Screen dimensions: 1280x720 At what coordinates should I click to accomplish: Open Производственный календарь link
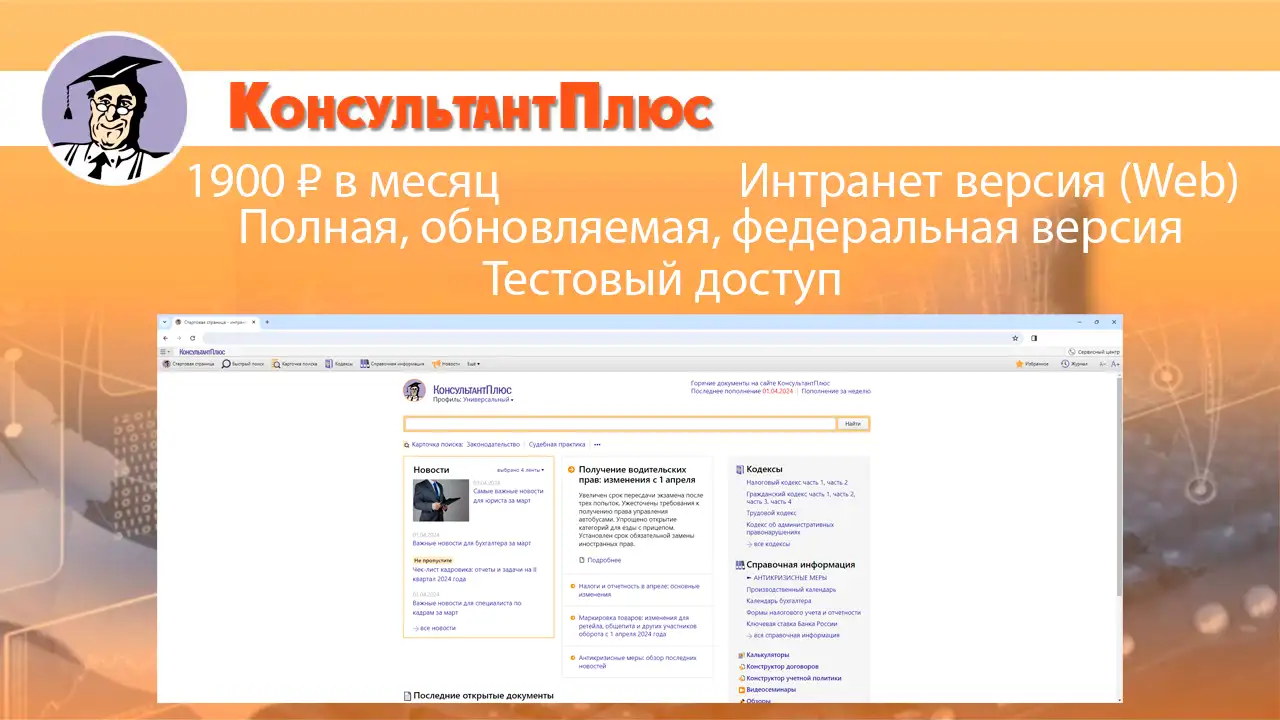pos(791,589)
